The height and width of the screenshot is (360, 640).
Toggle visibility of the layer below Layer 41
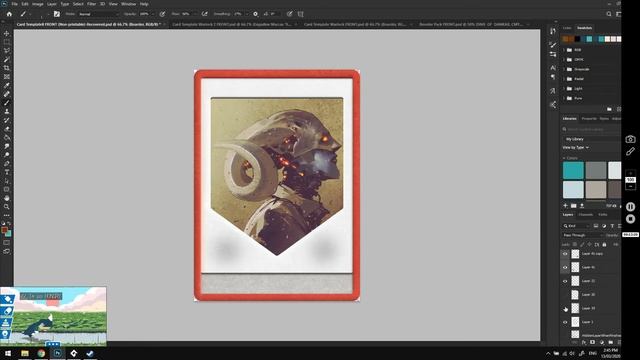565,281
